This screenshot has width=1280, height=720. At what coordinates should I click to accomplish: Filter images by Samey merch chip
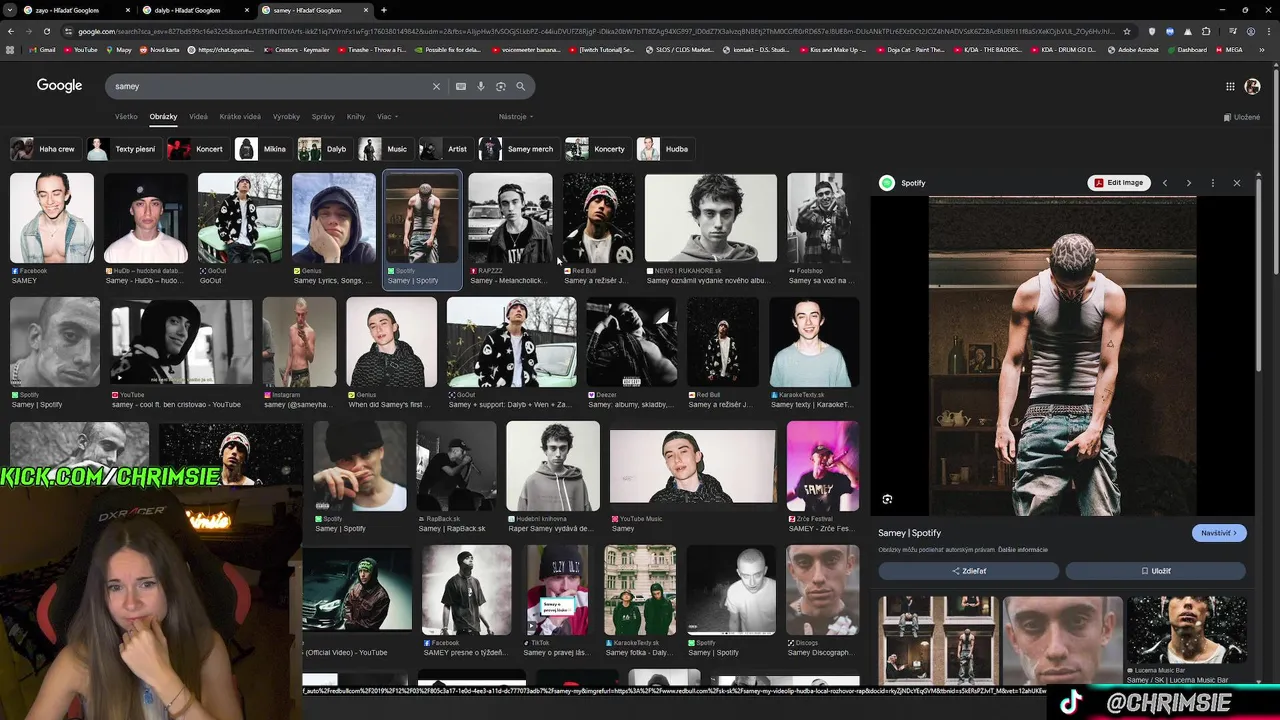pyautogui.click(x=518, y=149)
